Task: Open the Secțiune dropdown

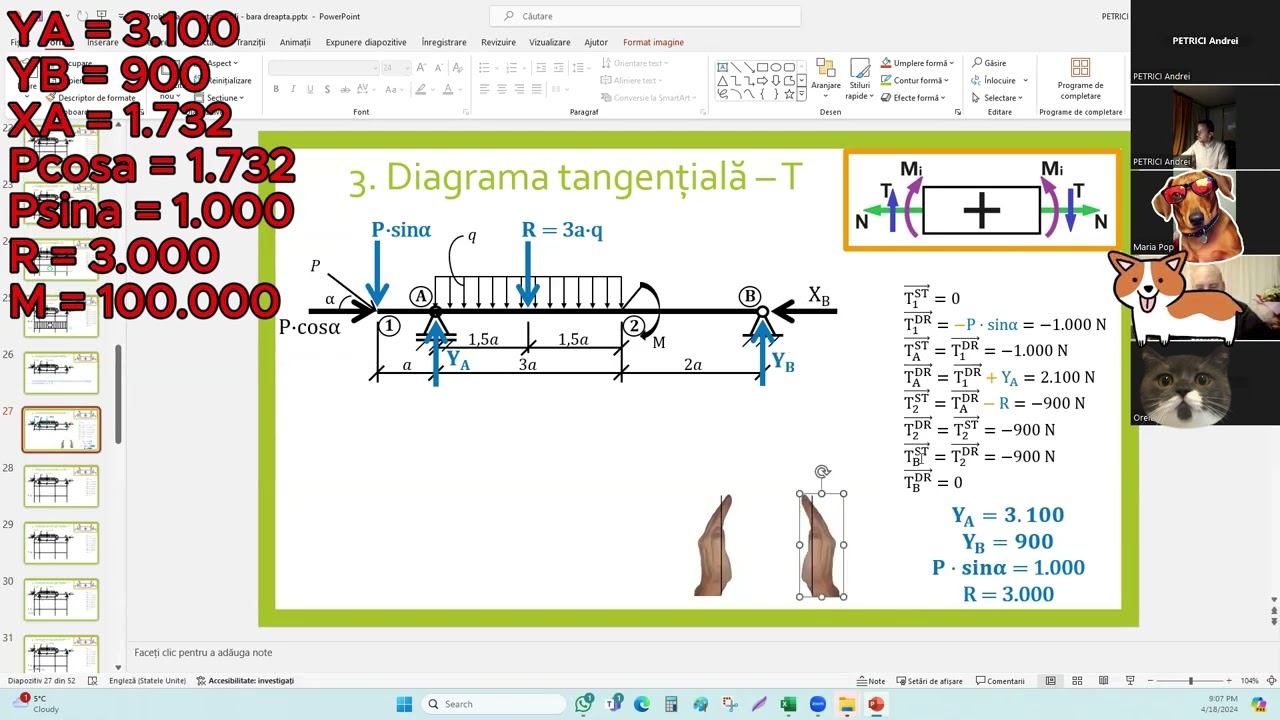Action: 219,98
